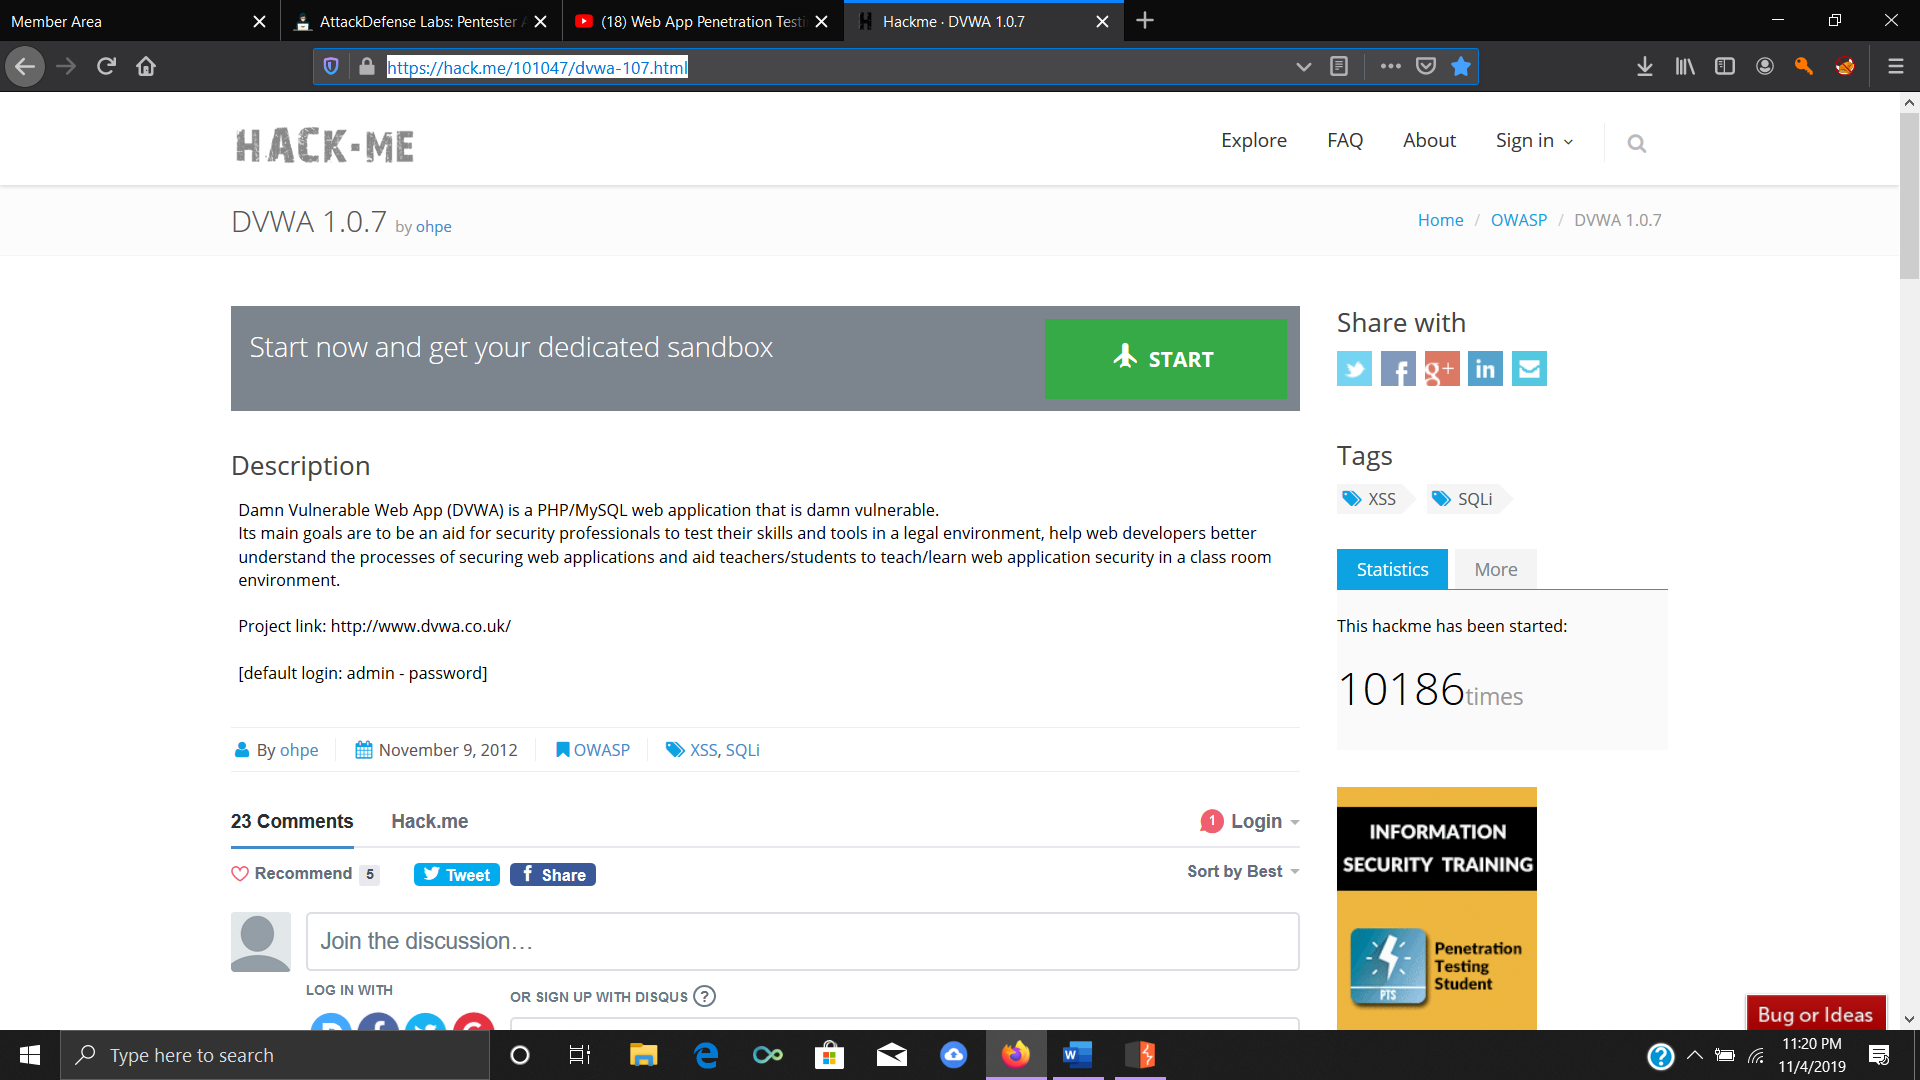1920x1080 pixels.
Task: Go to the browser home page
Action: (146, 66)
